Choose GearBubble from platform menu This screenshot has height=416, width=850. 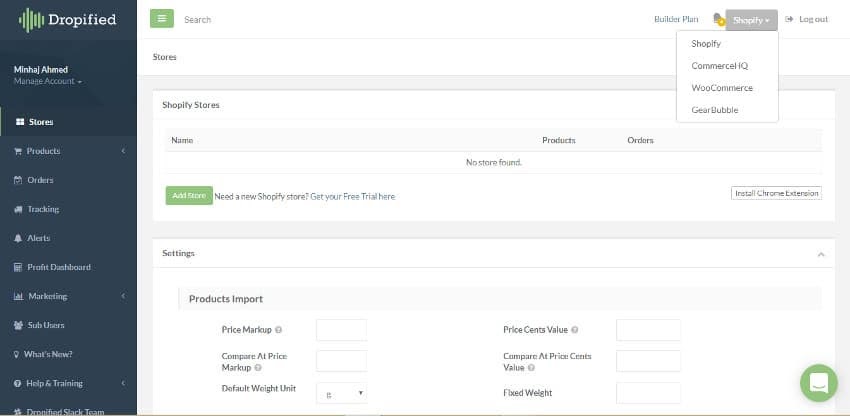point(714,110)
